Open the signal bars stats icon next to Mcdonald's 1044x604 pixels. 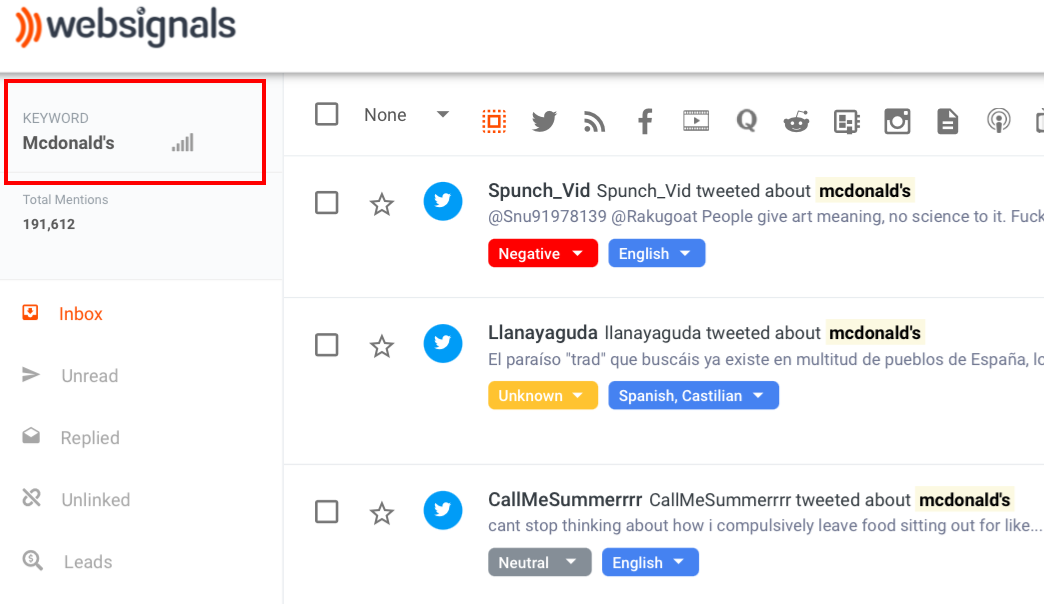tap(182, 143)
